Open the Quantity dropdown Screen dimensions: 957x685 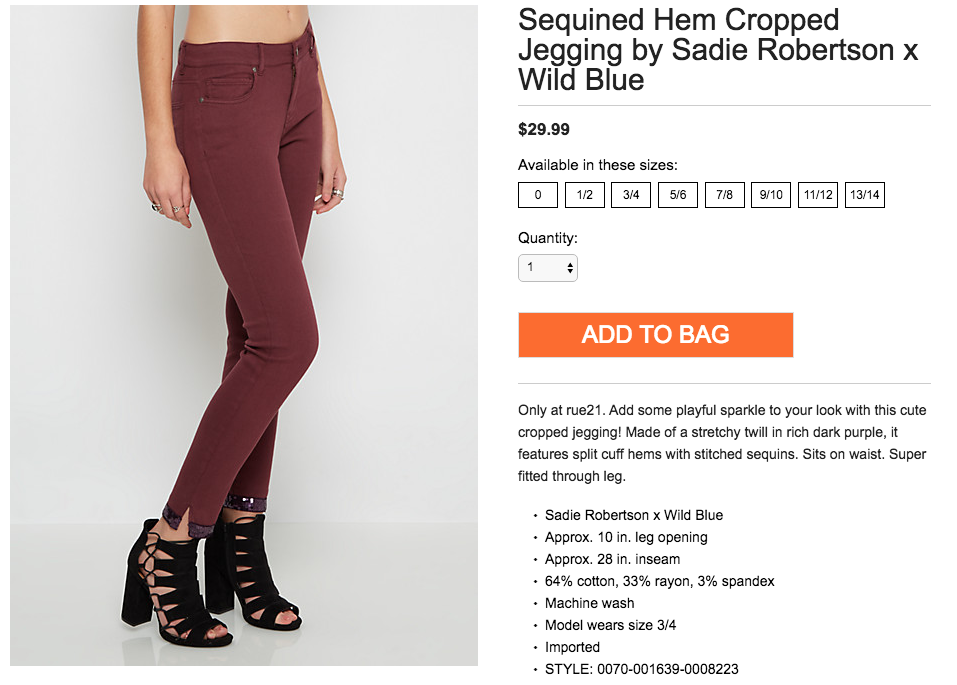click(x=548, y=268)
